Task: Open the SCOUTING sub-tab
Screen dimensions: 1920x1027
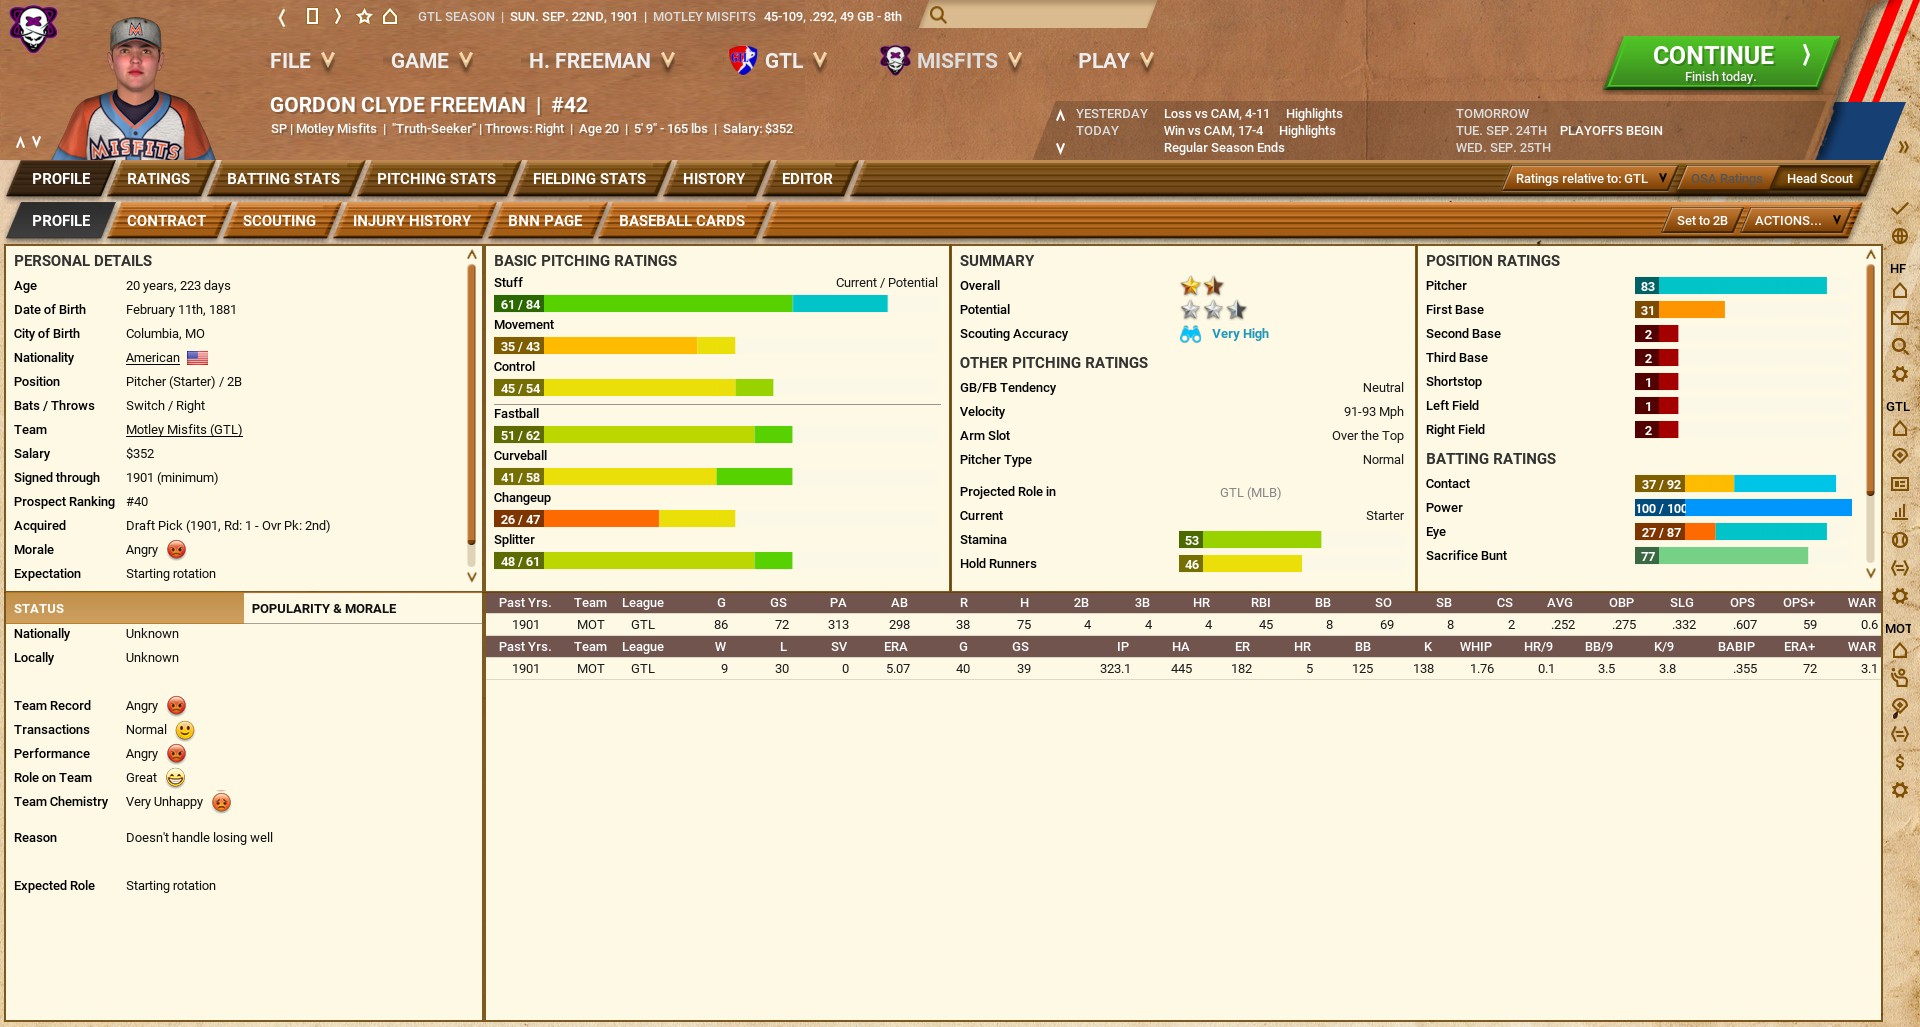Action: click(279, 221)
